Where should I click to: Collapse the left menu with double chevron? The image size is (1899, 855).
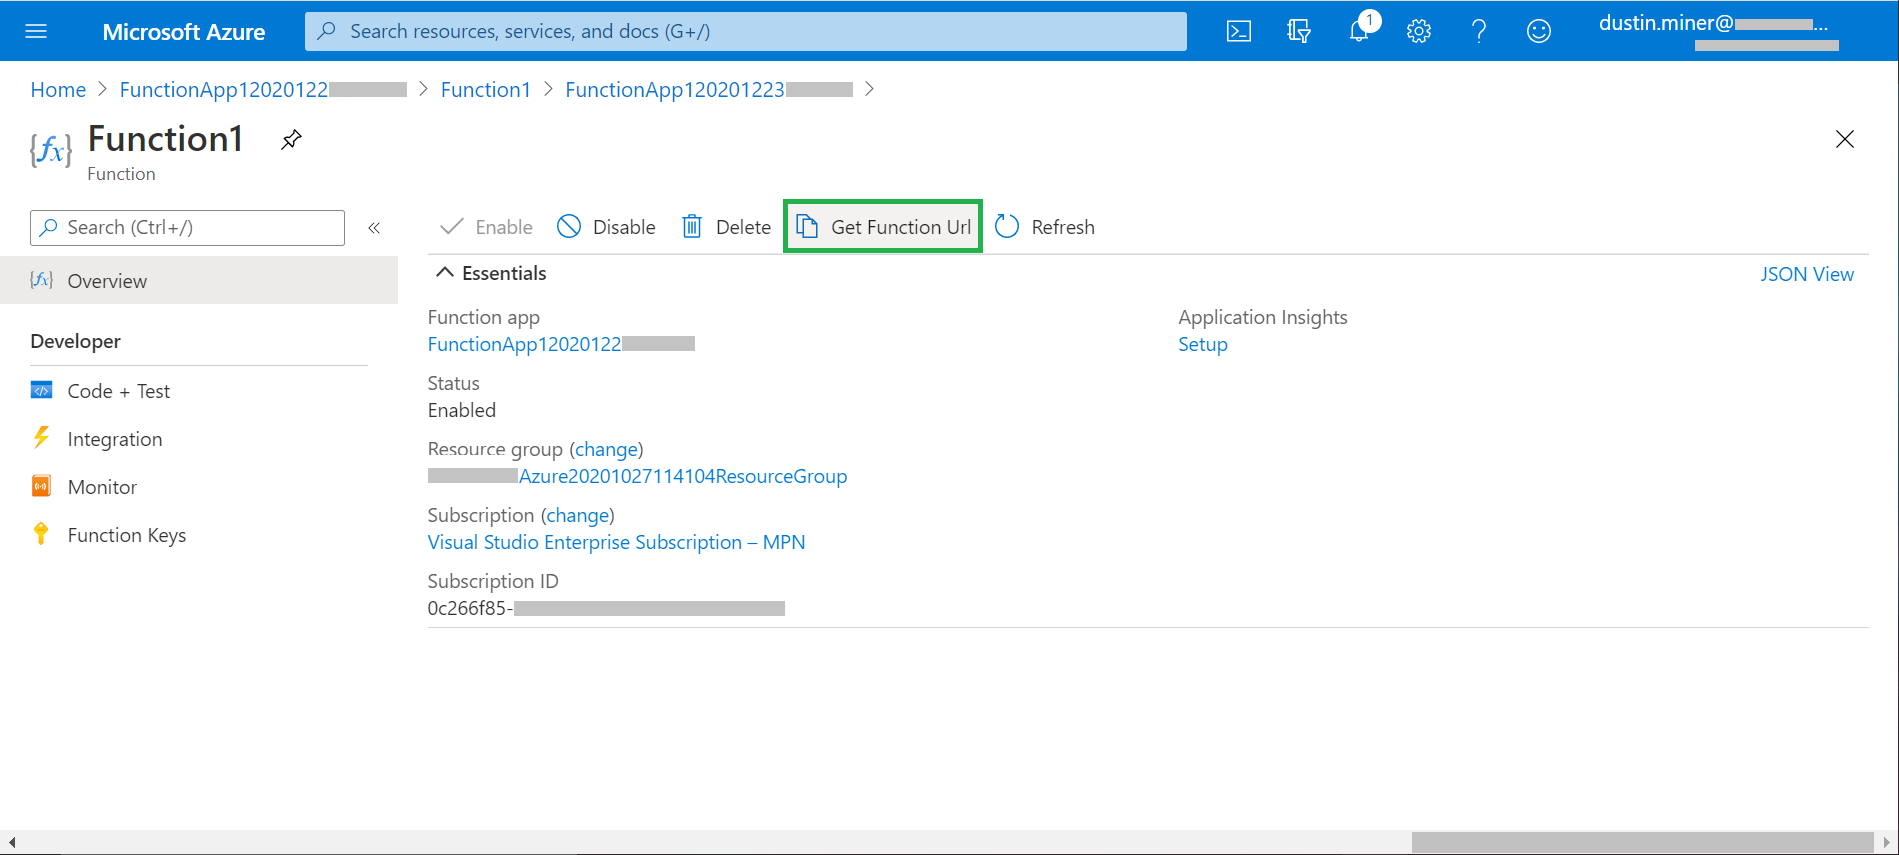pos(374,228)
